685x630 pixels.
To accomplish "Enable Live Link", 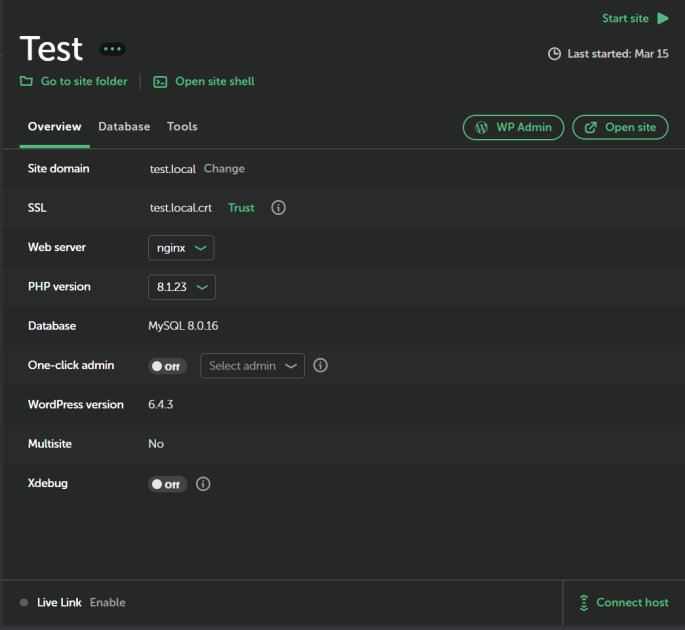I will click(107, 602).
